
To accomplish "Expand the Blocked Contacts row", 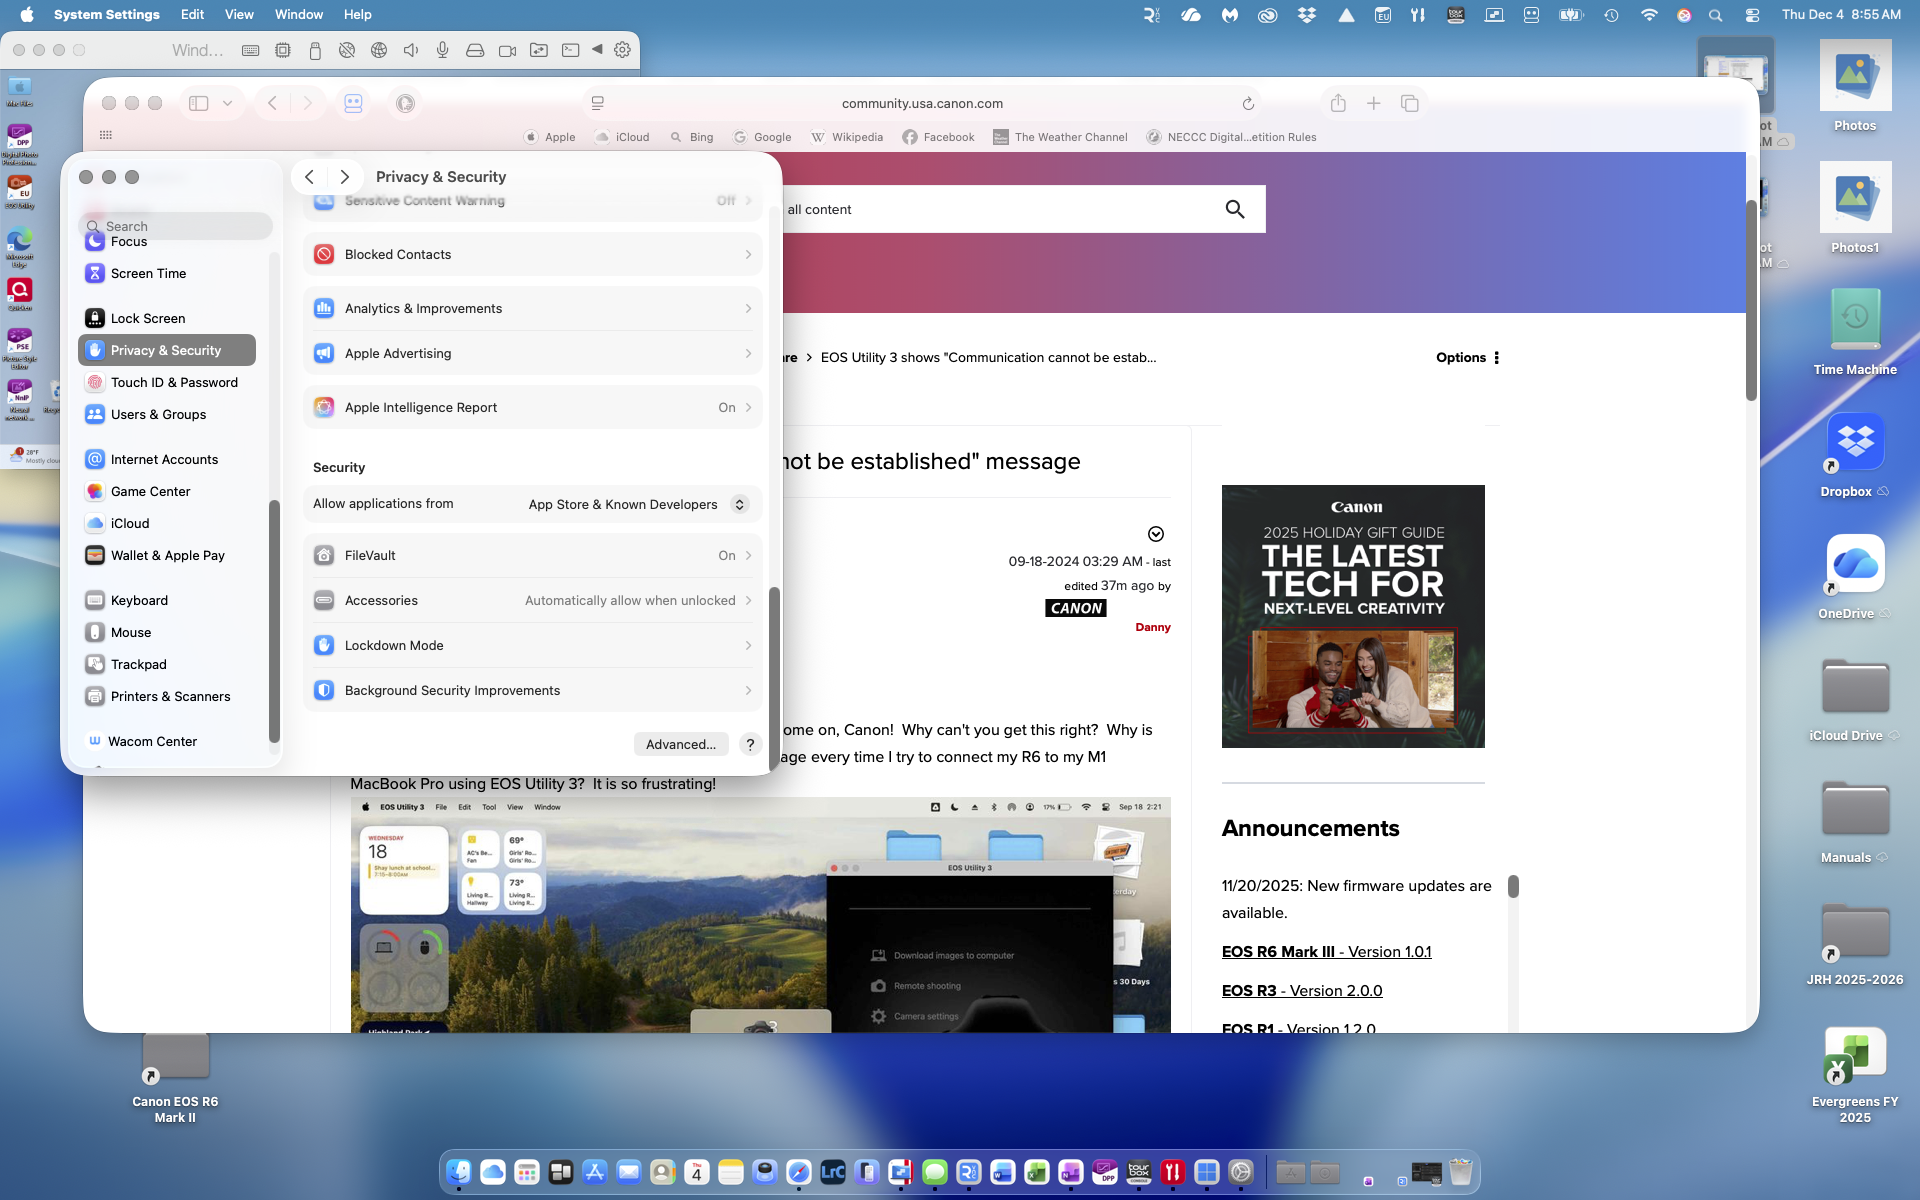I will pyautogui.click(x=533, y=254).
